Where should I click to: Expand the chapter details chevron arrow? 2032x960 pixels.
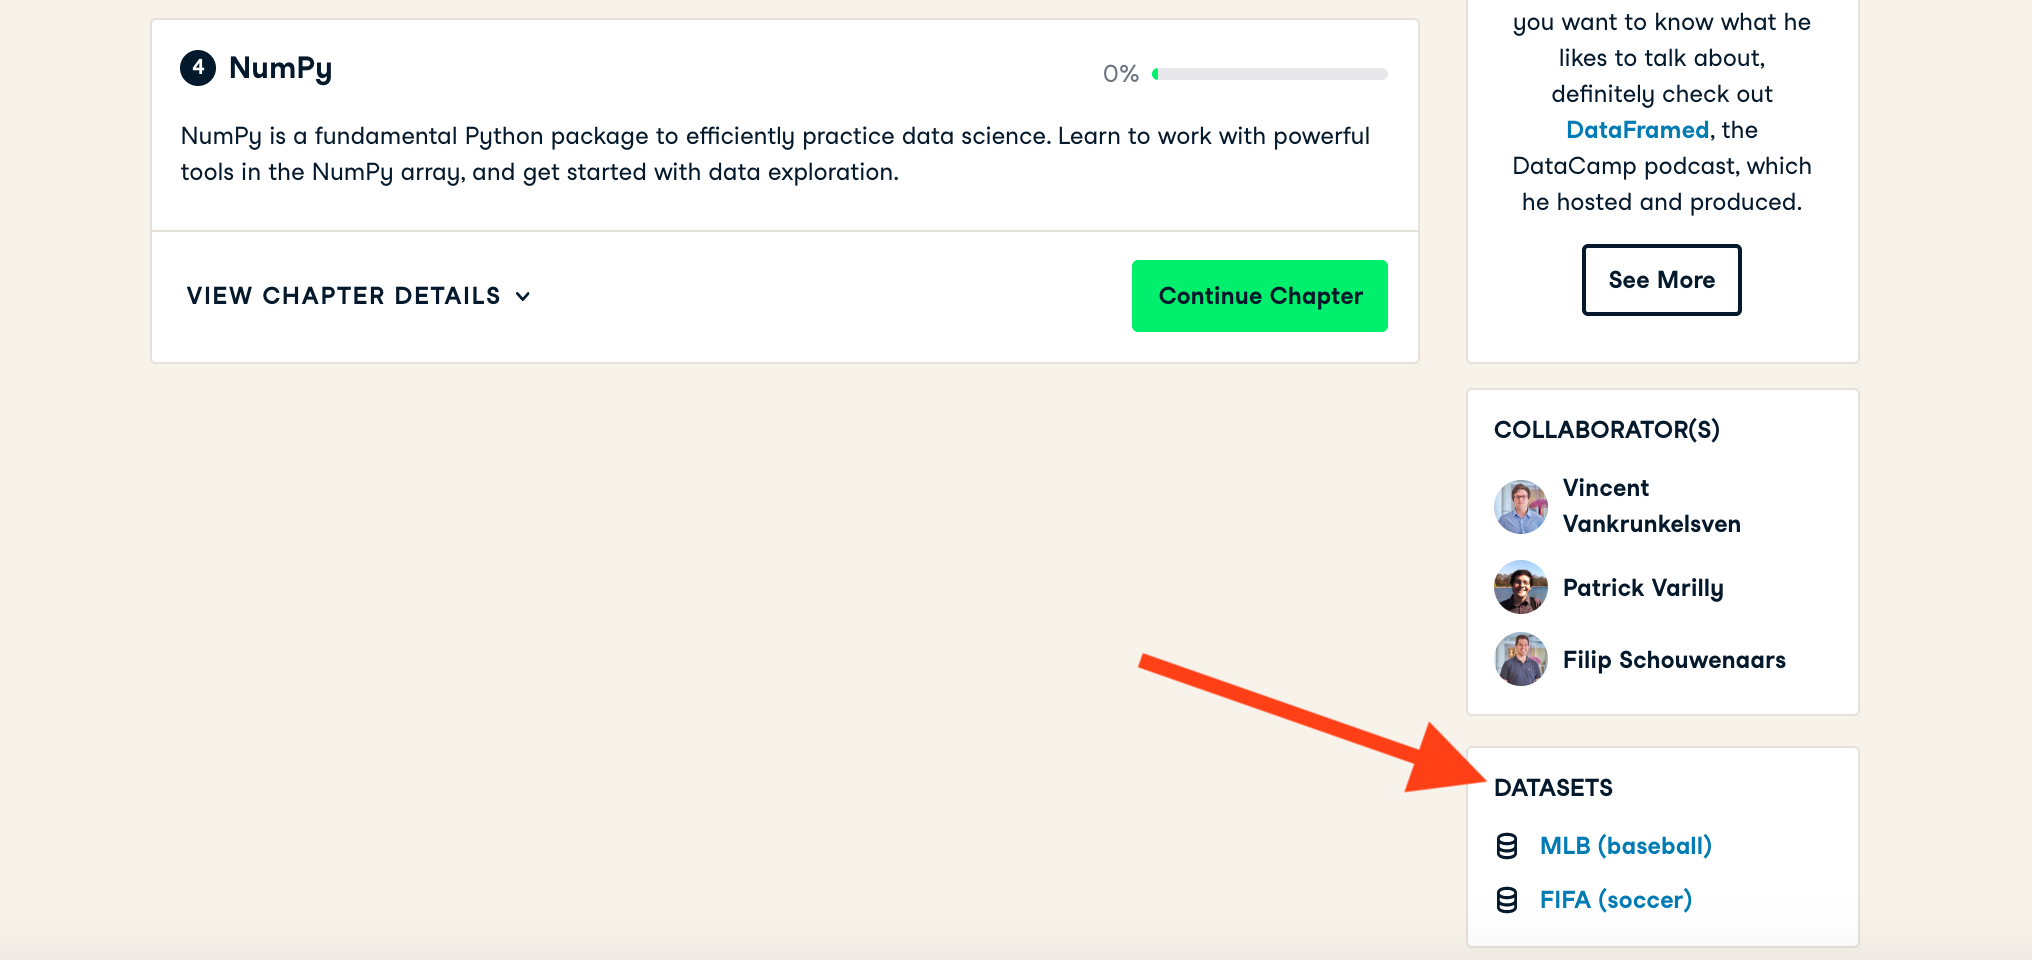[523, 296]
